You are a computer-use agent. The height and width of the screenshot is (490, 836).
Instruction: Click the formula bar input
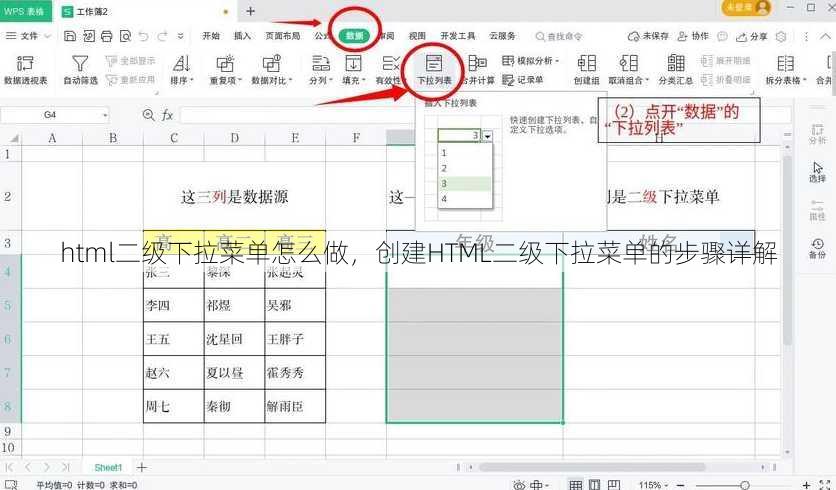pyautogui.click(x=298, y=115)
